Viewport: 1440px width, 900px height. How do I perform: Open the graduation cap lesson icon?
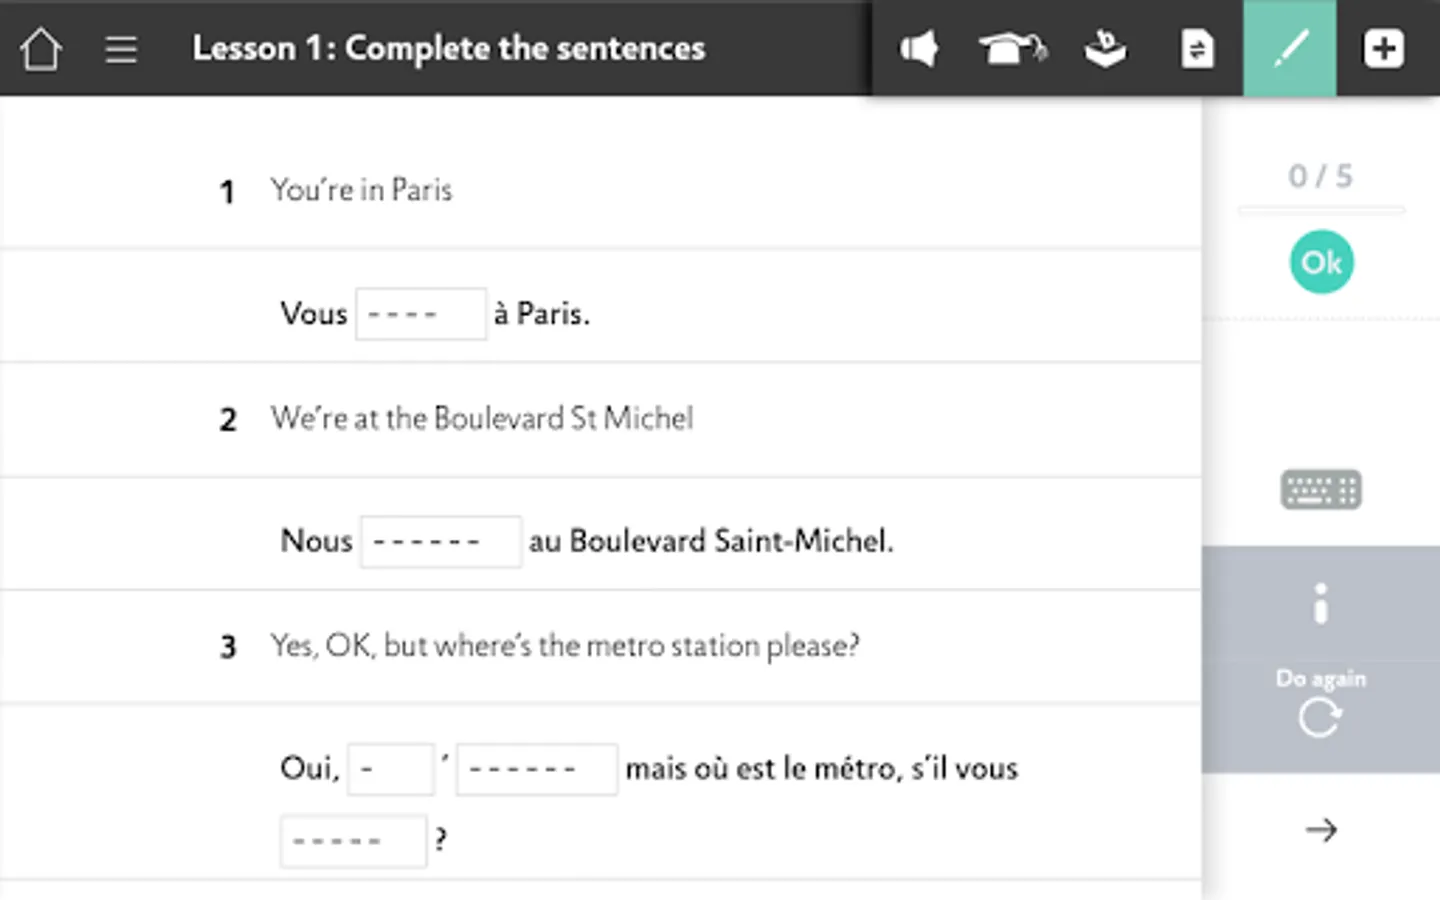tap(1012, 49)
